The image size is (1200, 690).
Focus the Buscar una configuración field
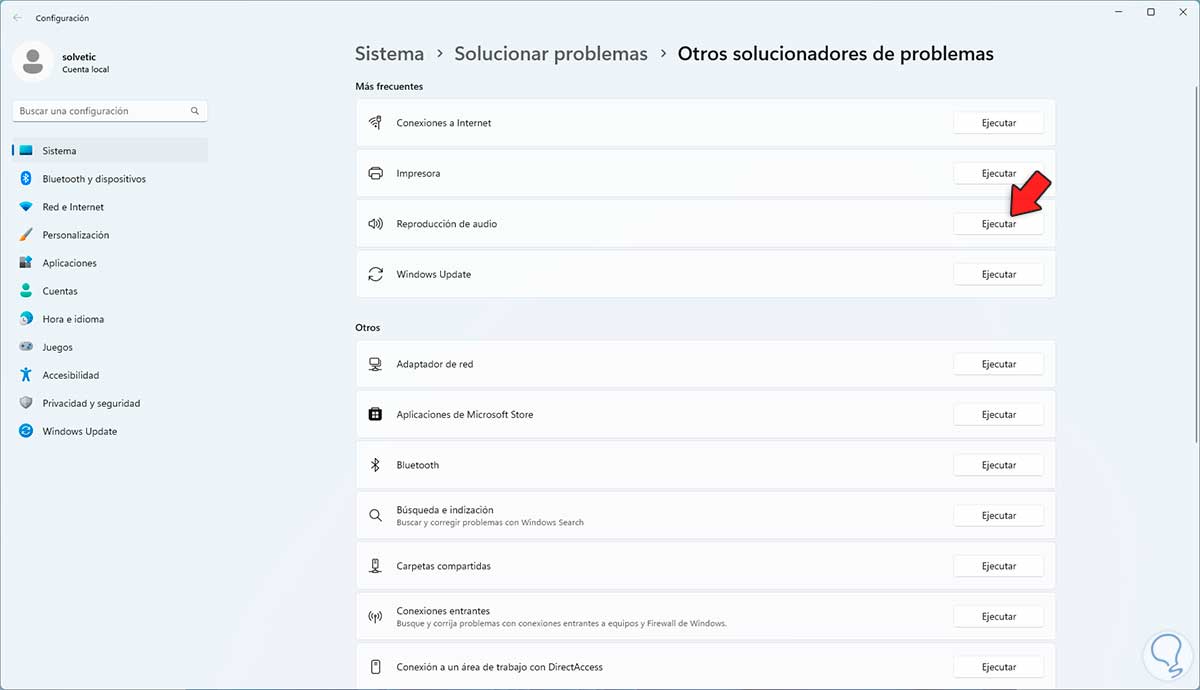tap(100, 111)
